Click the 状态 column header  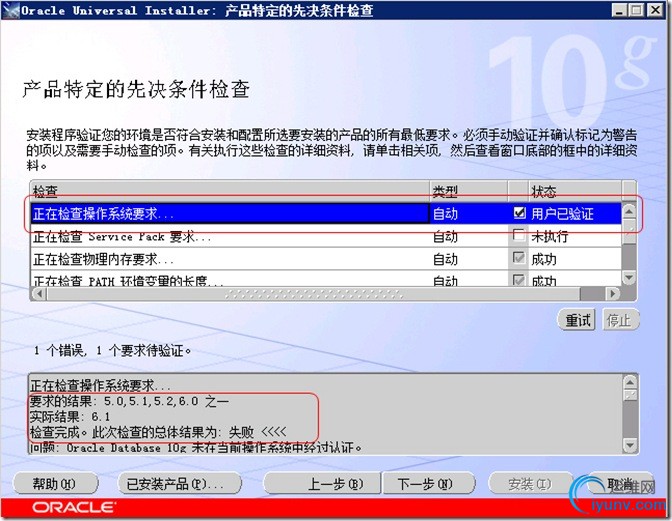[x=575, y=192]
